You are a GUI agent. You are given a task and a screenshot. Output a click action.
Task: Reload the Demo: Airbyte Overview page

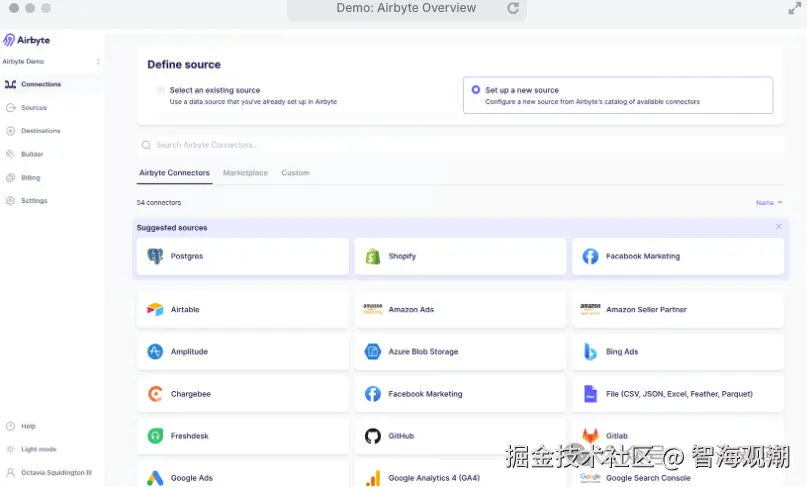(513, 8)
